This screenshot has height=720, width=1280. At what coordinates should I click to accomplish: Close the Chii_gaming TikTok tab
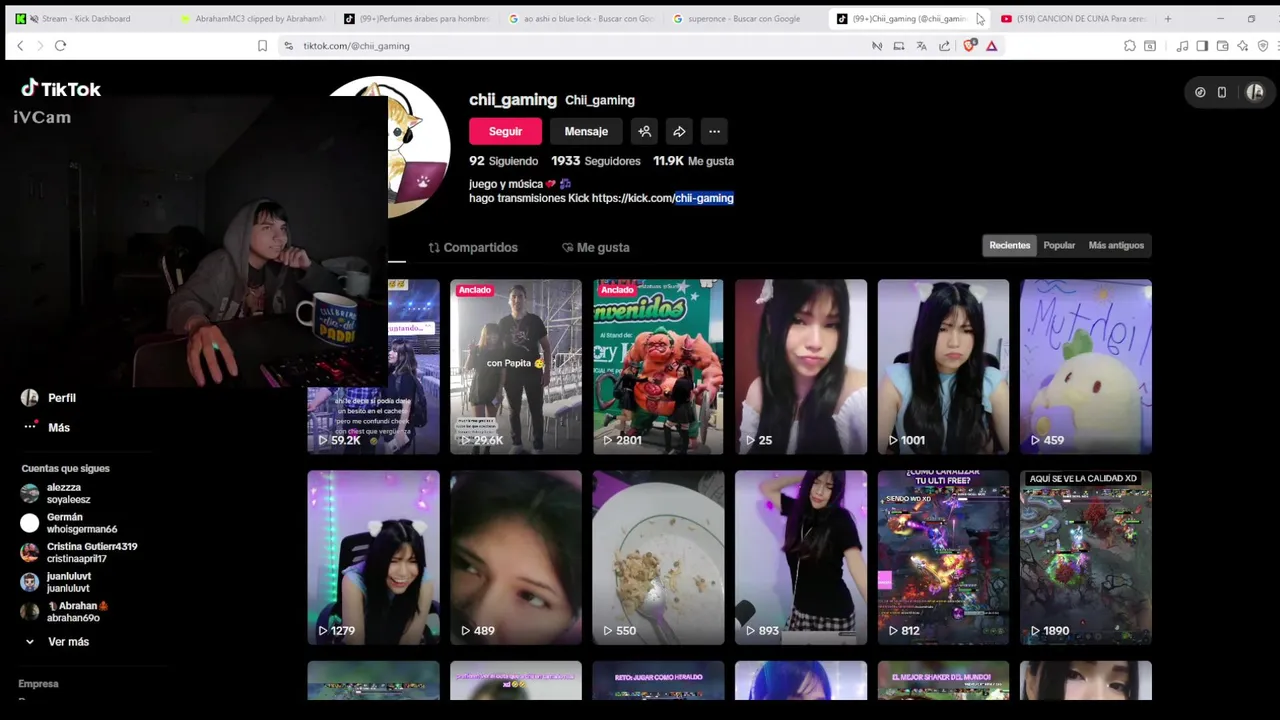[980, 18]
